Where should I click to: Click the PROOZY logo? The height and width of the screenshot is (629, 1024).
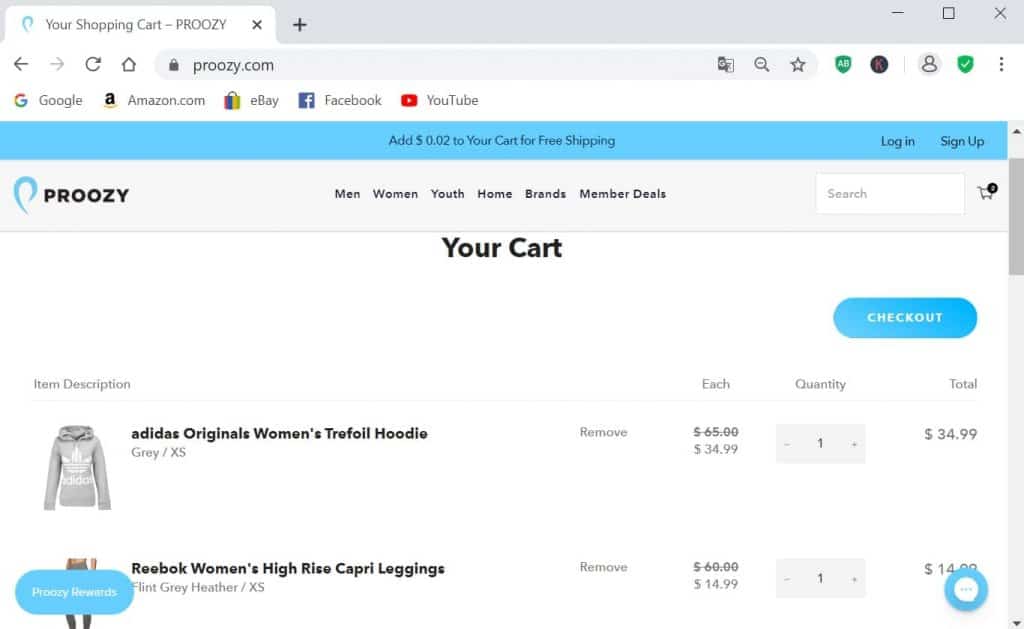[71, 195]
